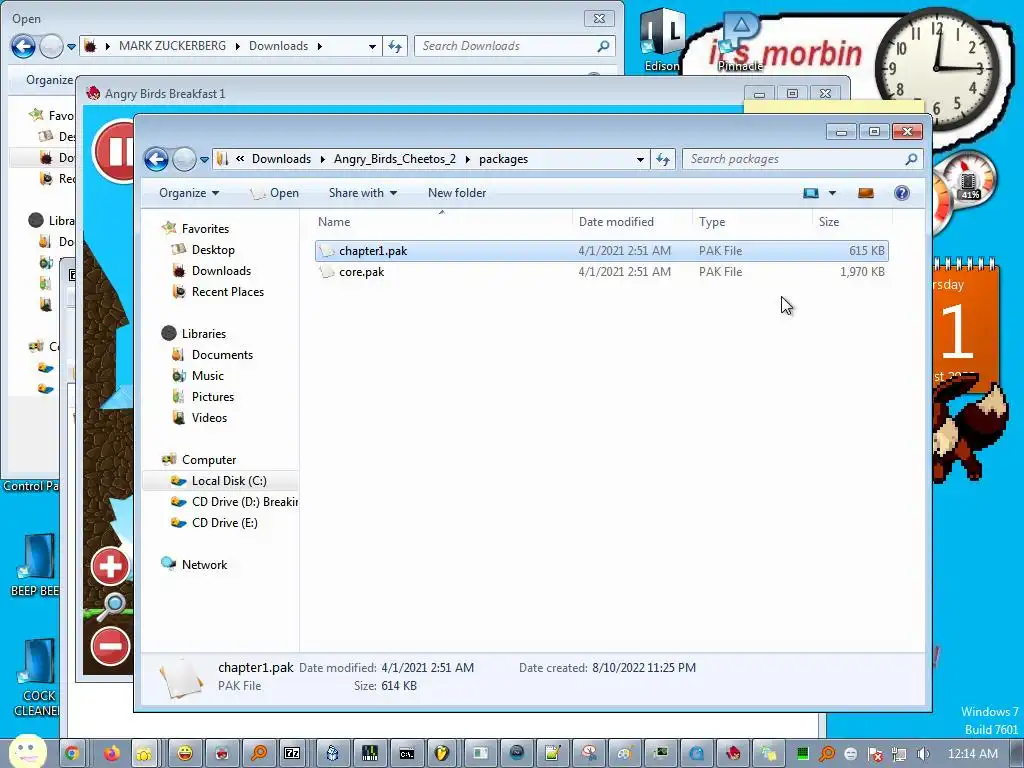Refresh the packages folder view
Image resolution: width=1024 pixels, height=768 pixels.
point(663,159)
